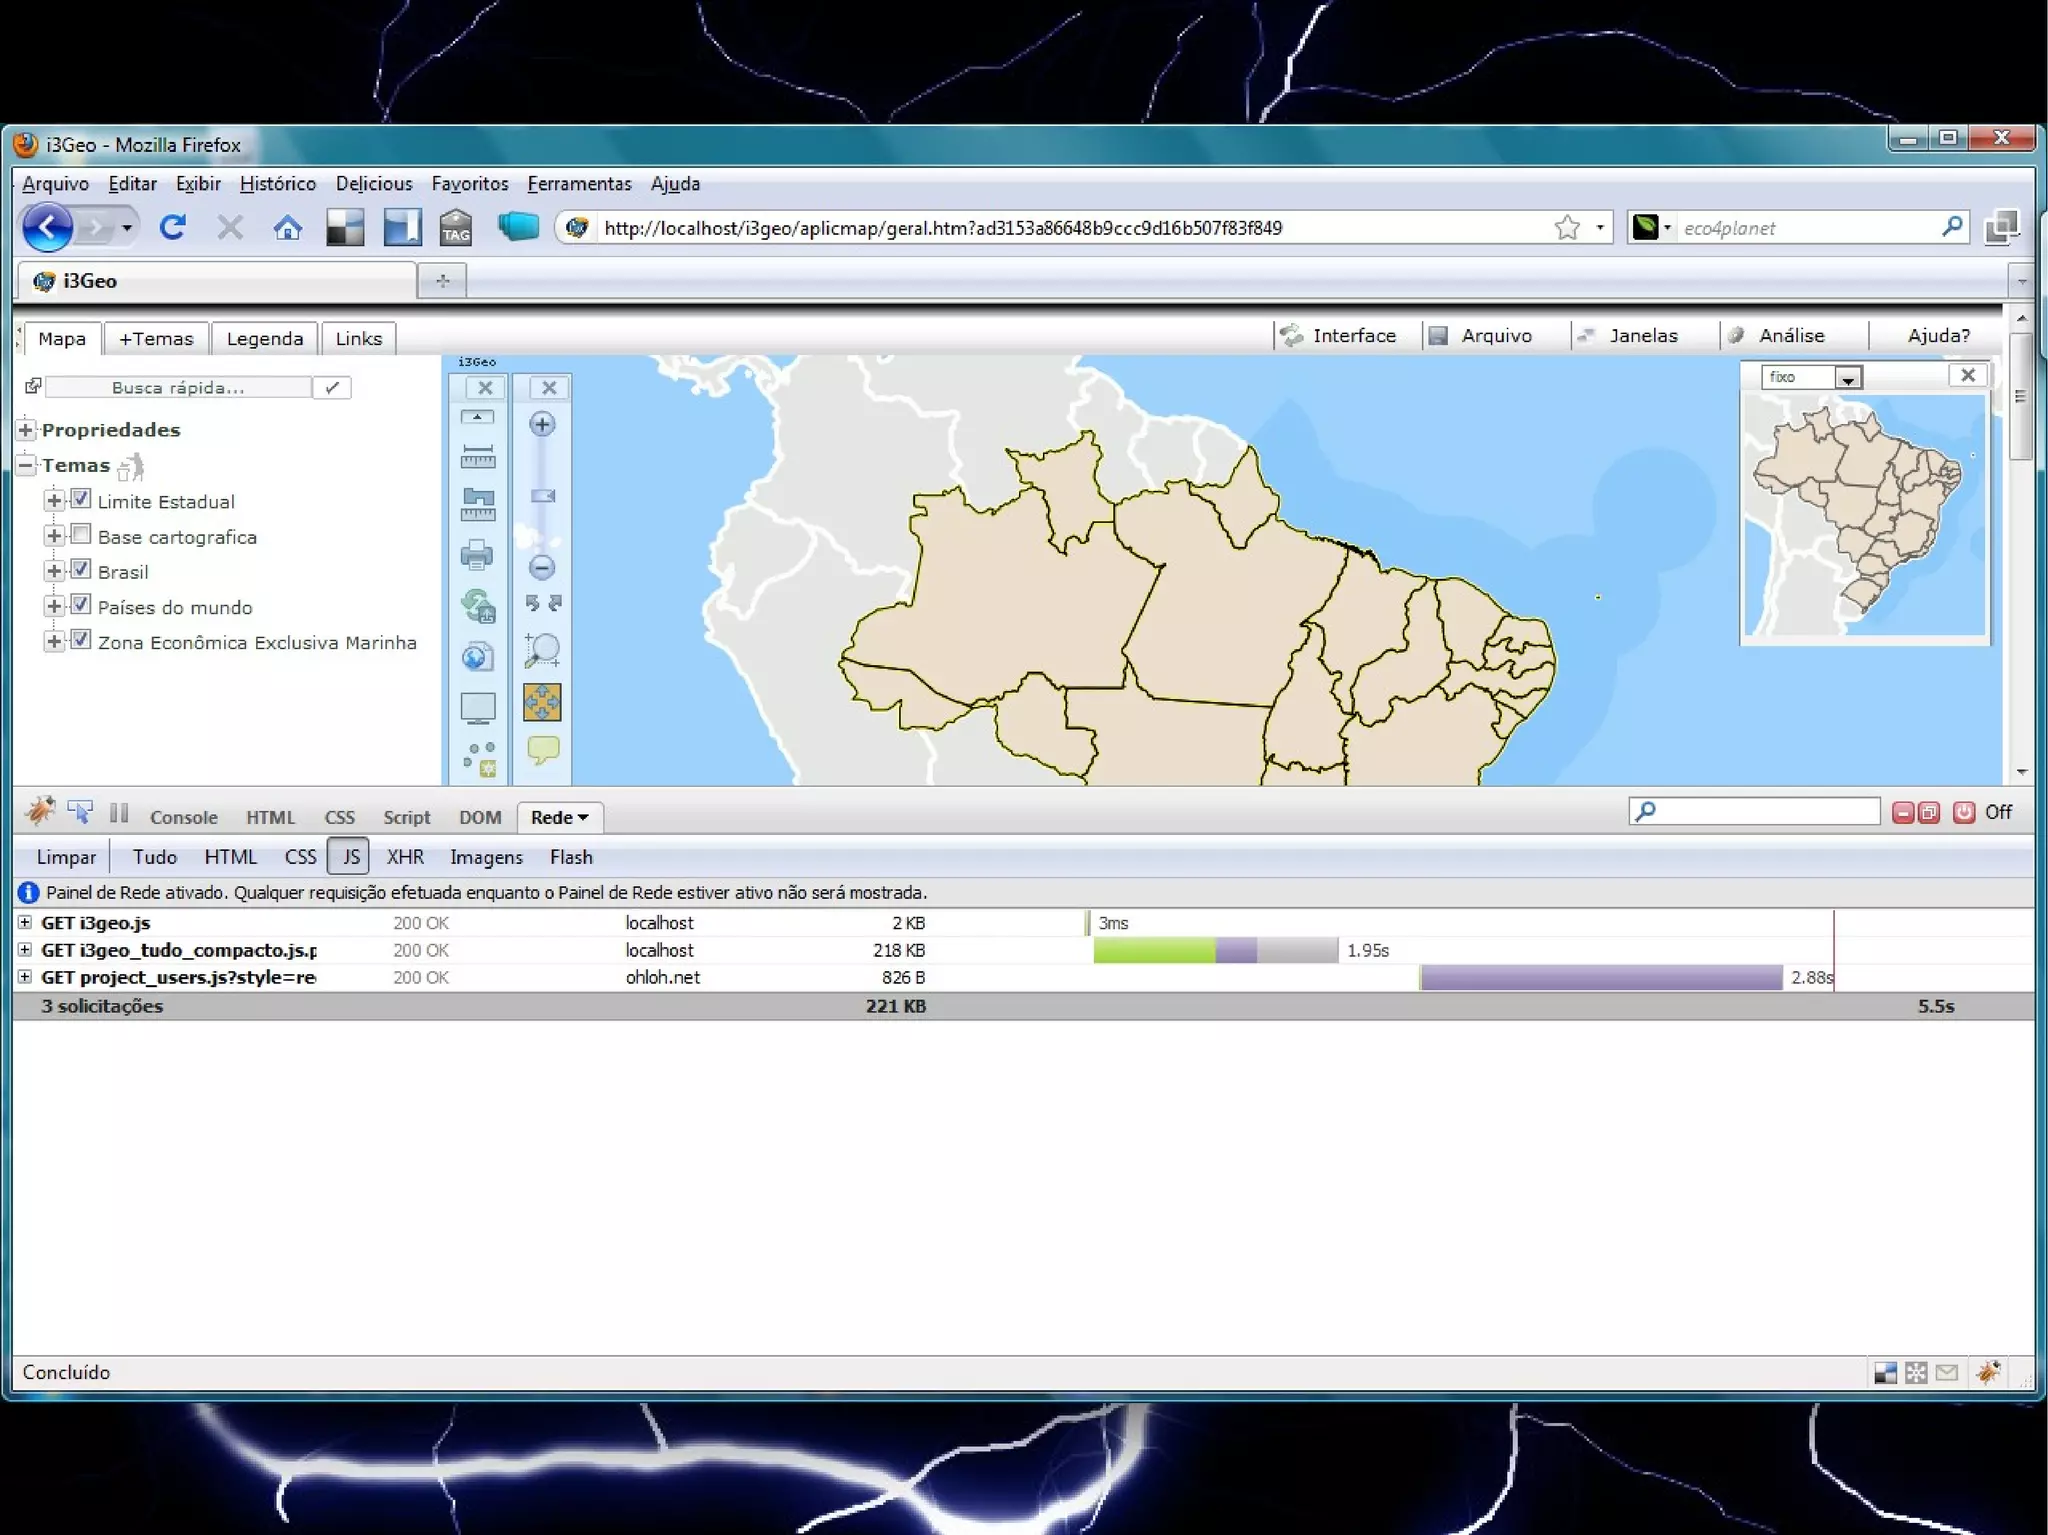
Task: Expand the Brasil theme node
Action: pos(54,571)
